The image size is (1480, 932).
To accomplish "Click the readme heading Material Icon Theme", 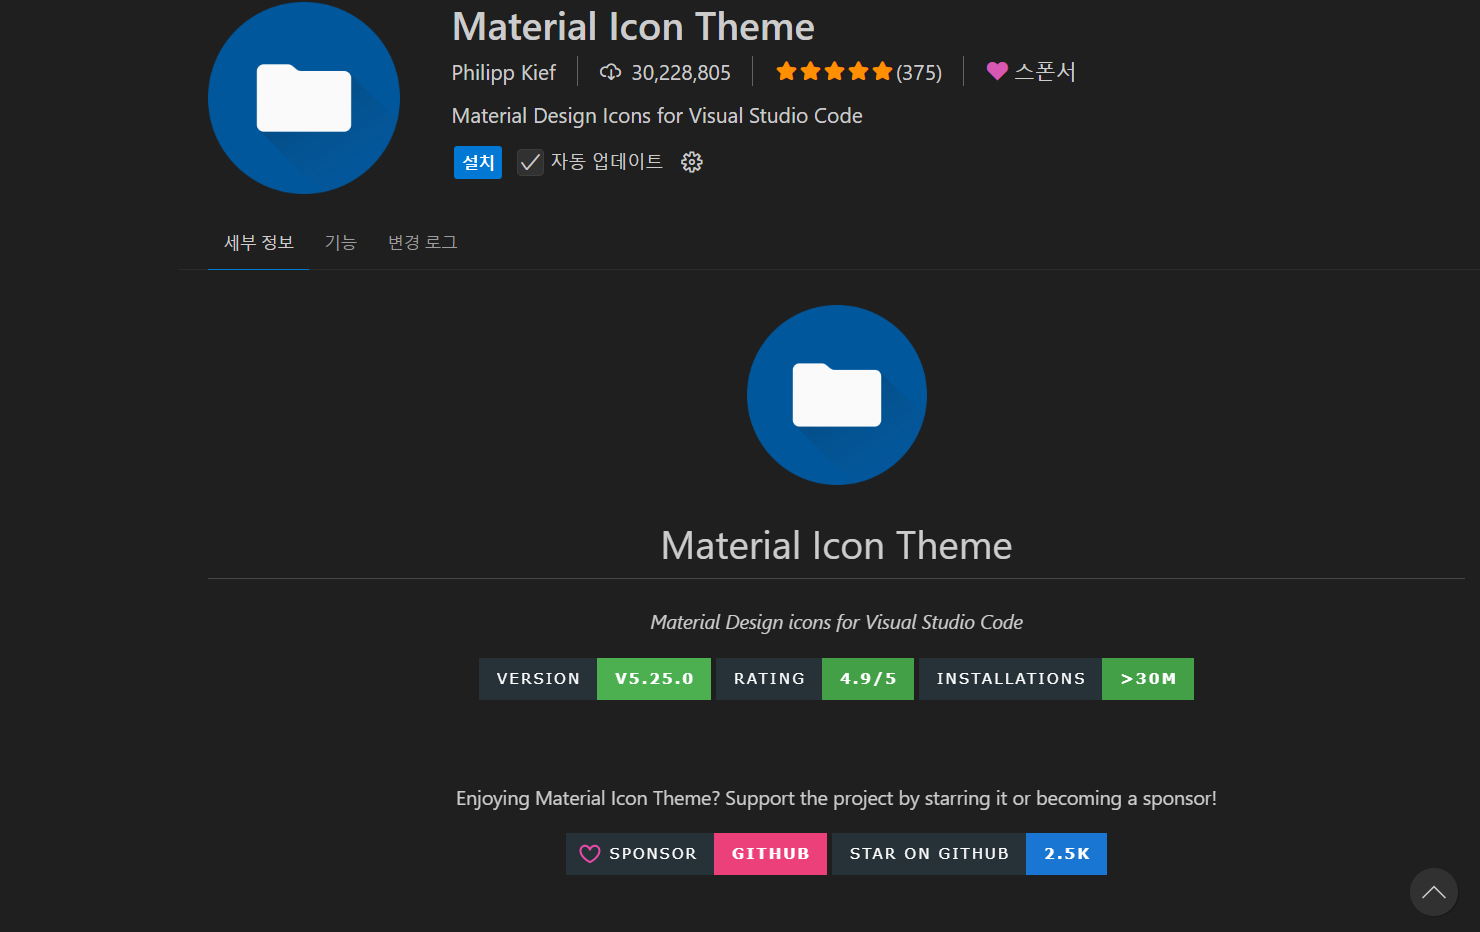I will click(x=837, y=546).
